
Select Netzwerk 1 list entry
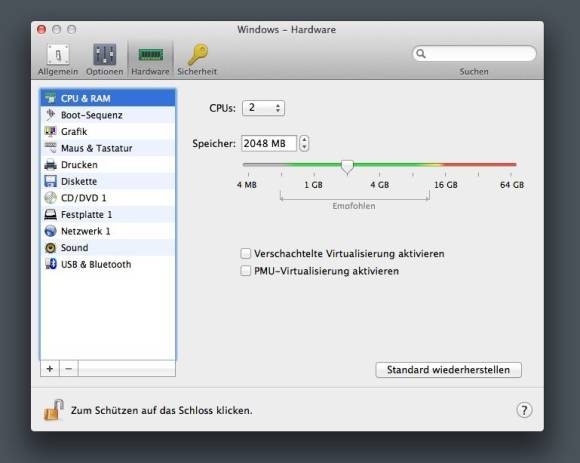point(108,231)
